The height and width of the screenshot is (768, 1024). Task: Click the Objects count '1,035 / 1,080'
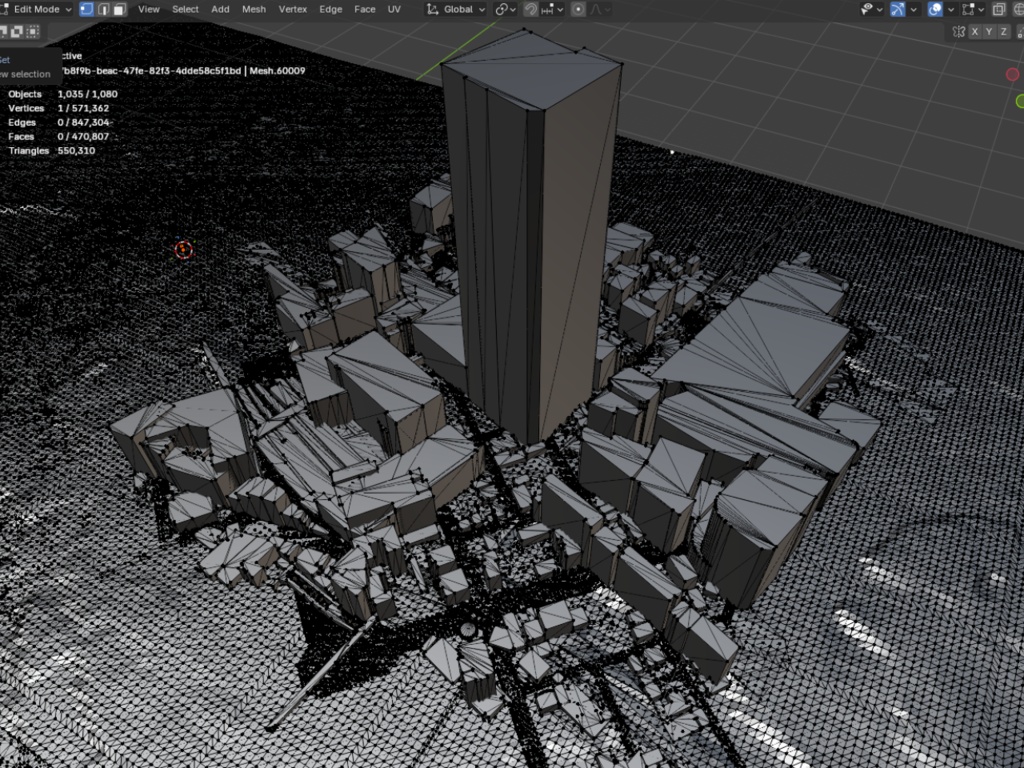click(88, 94)
